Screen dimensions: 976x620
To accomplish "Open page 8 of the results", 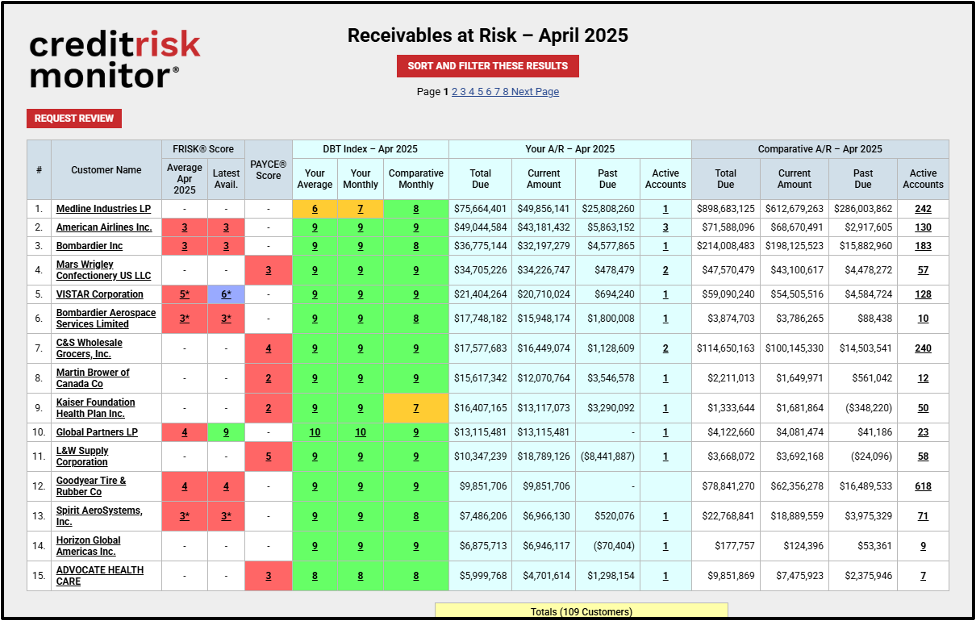I will coord(505,92).
